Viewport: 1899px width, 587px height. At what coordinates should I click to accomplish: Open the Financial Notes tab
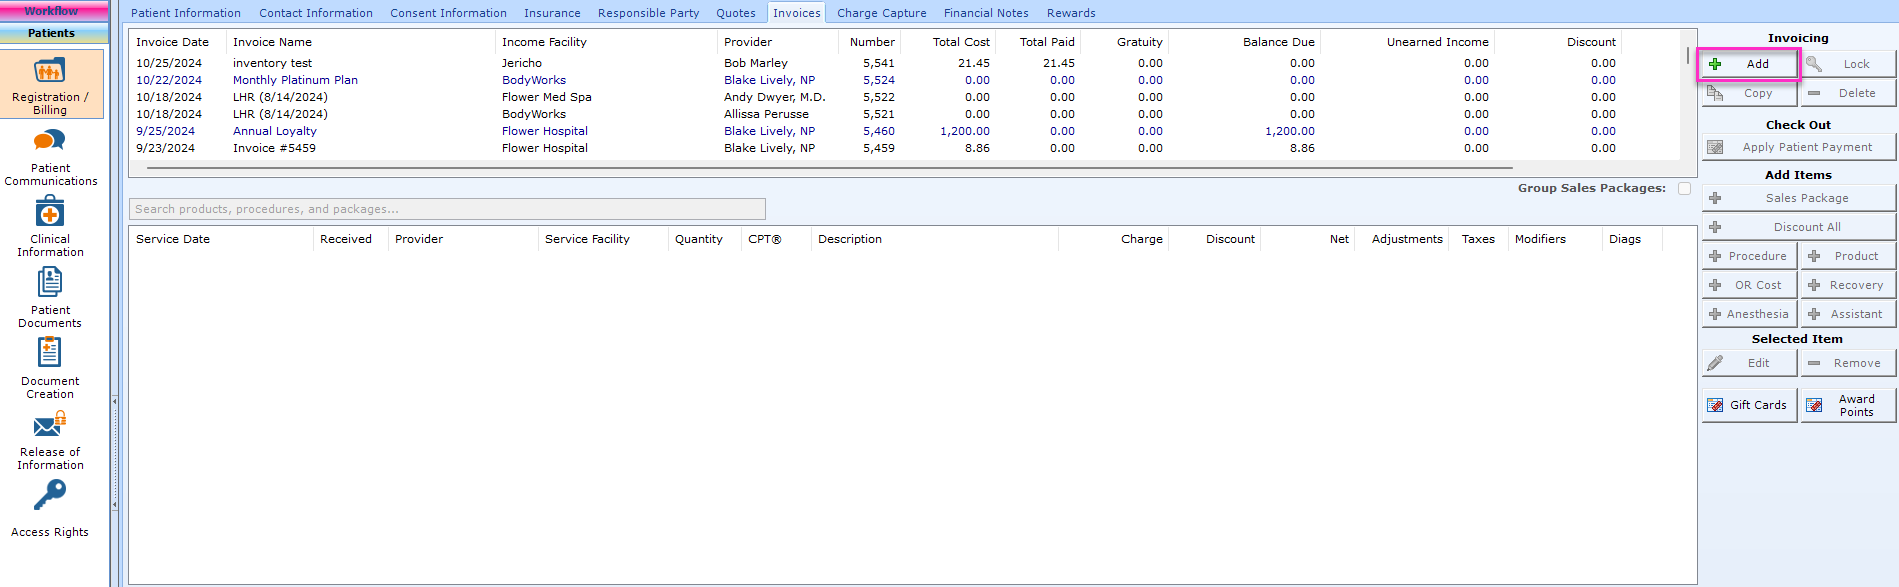[985, 13]
